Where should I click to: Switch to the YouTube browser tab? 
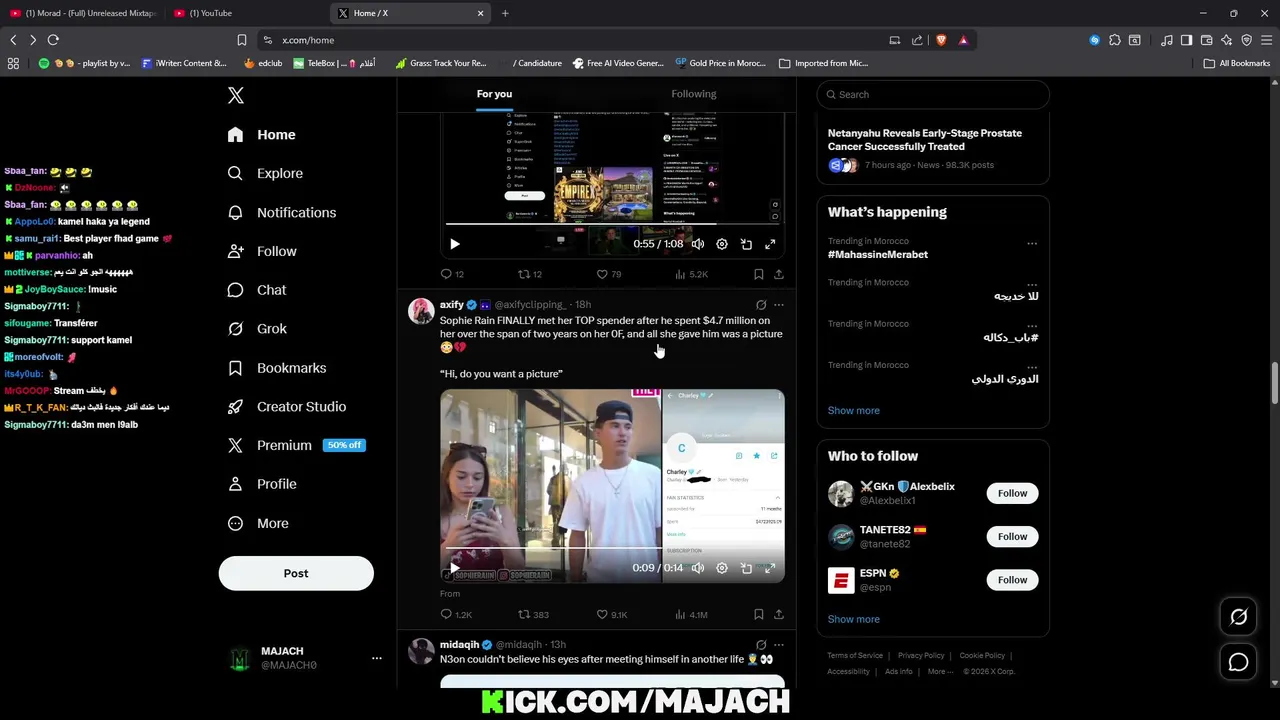tap(245, 13)
